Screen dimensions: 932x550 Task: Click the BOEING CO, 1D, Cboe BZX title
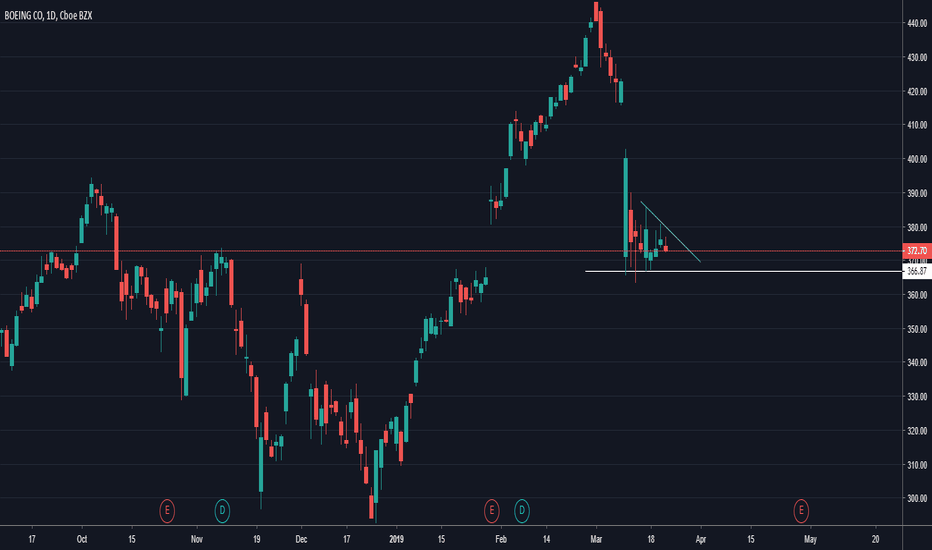(x=48, y=16)
